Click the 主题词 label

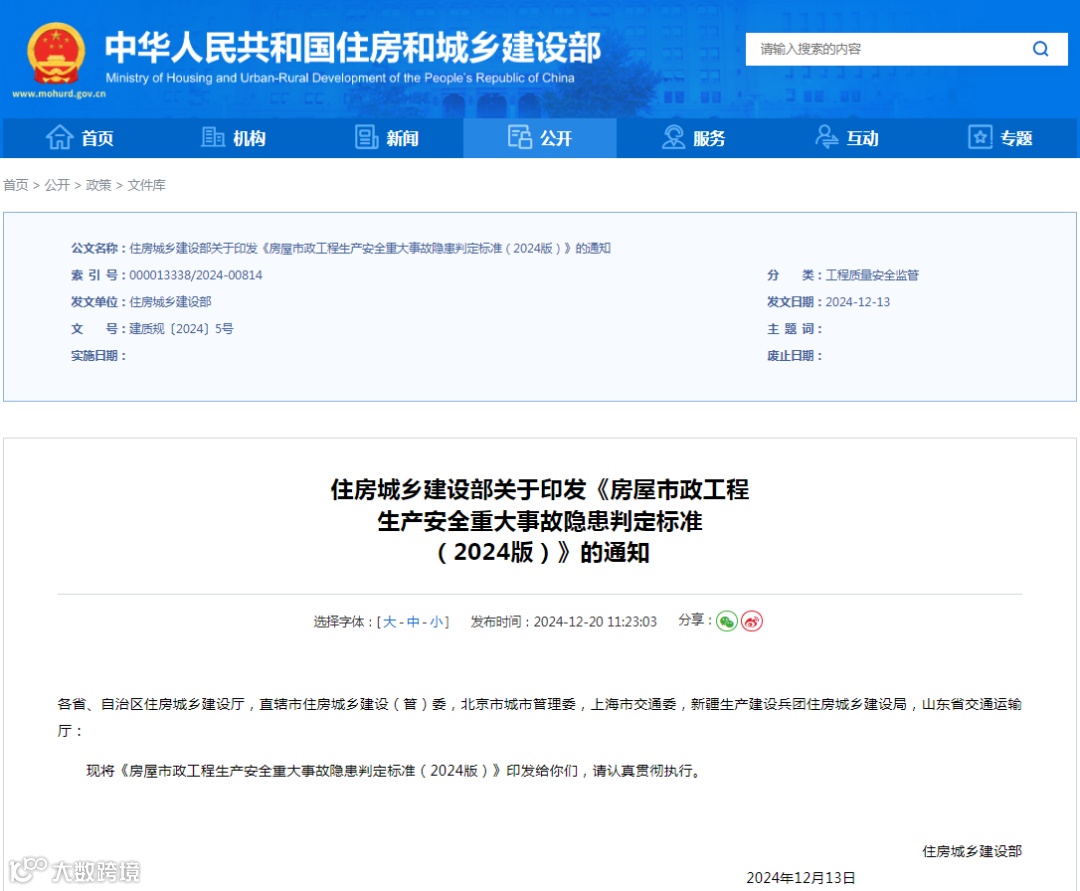pyautogui.click(x=795, y=329)
